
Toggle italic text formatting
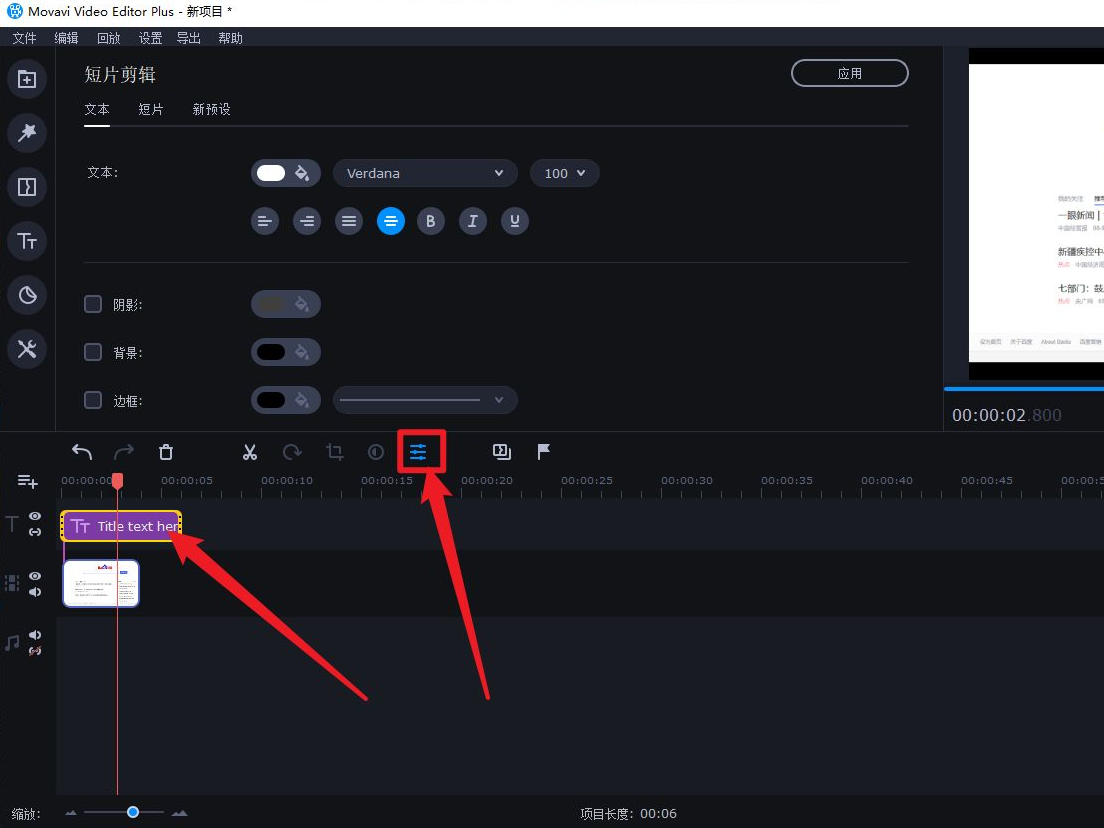tap(473, 221)
